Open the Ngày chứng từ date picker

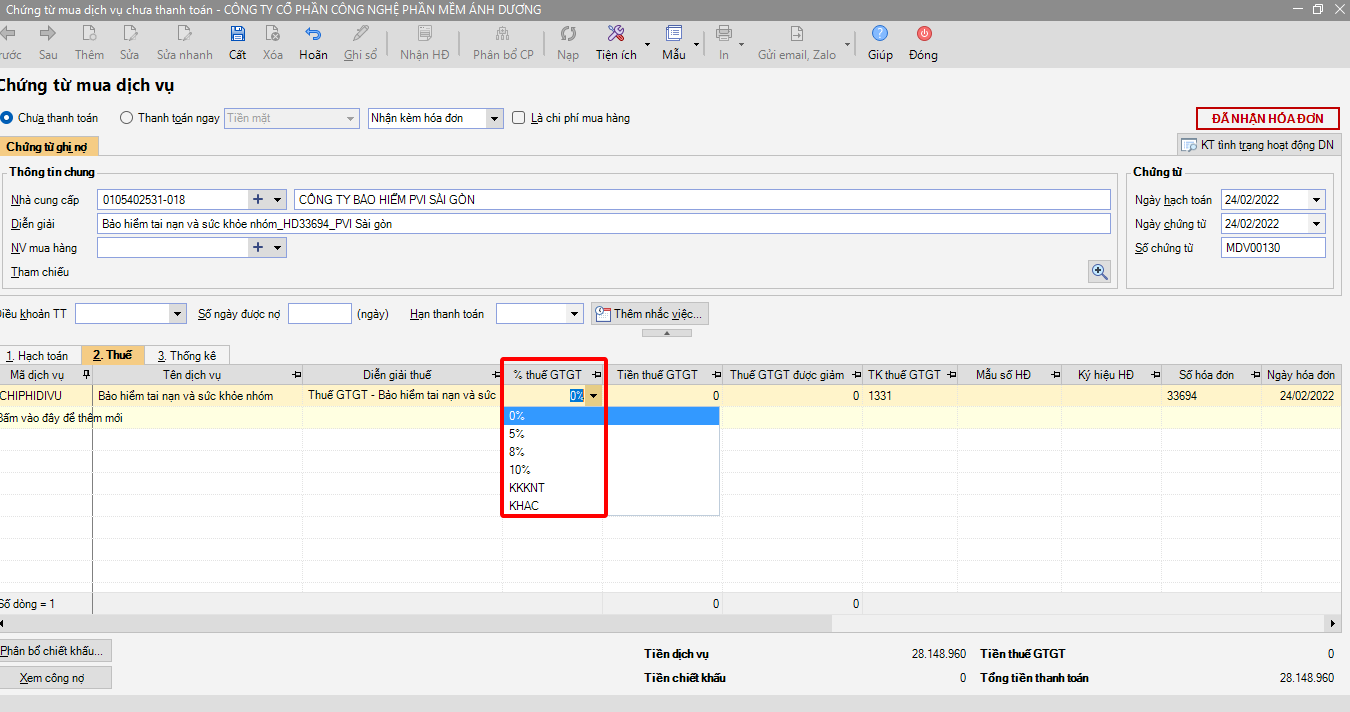1316,224
